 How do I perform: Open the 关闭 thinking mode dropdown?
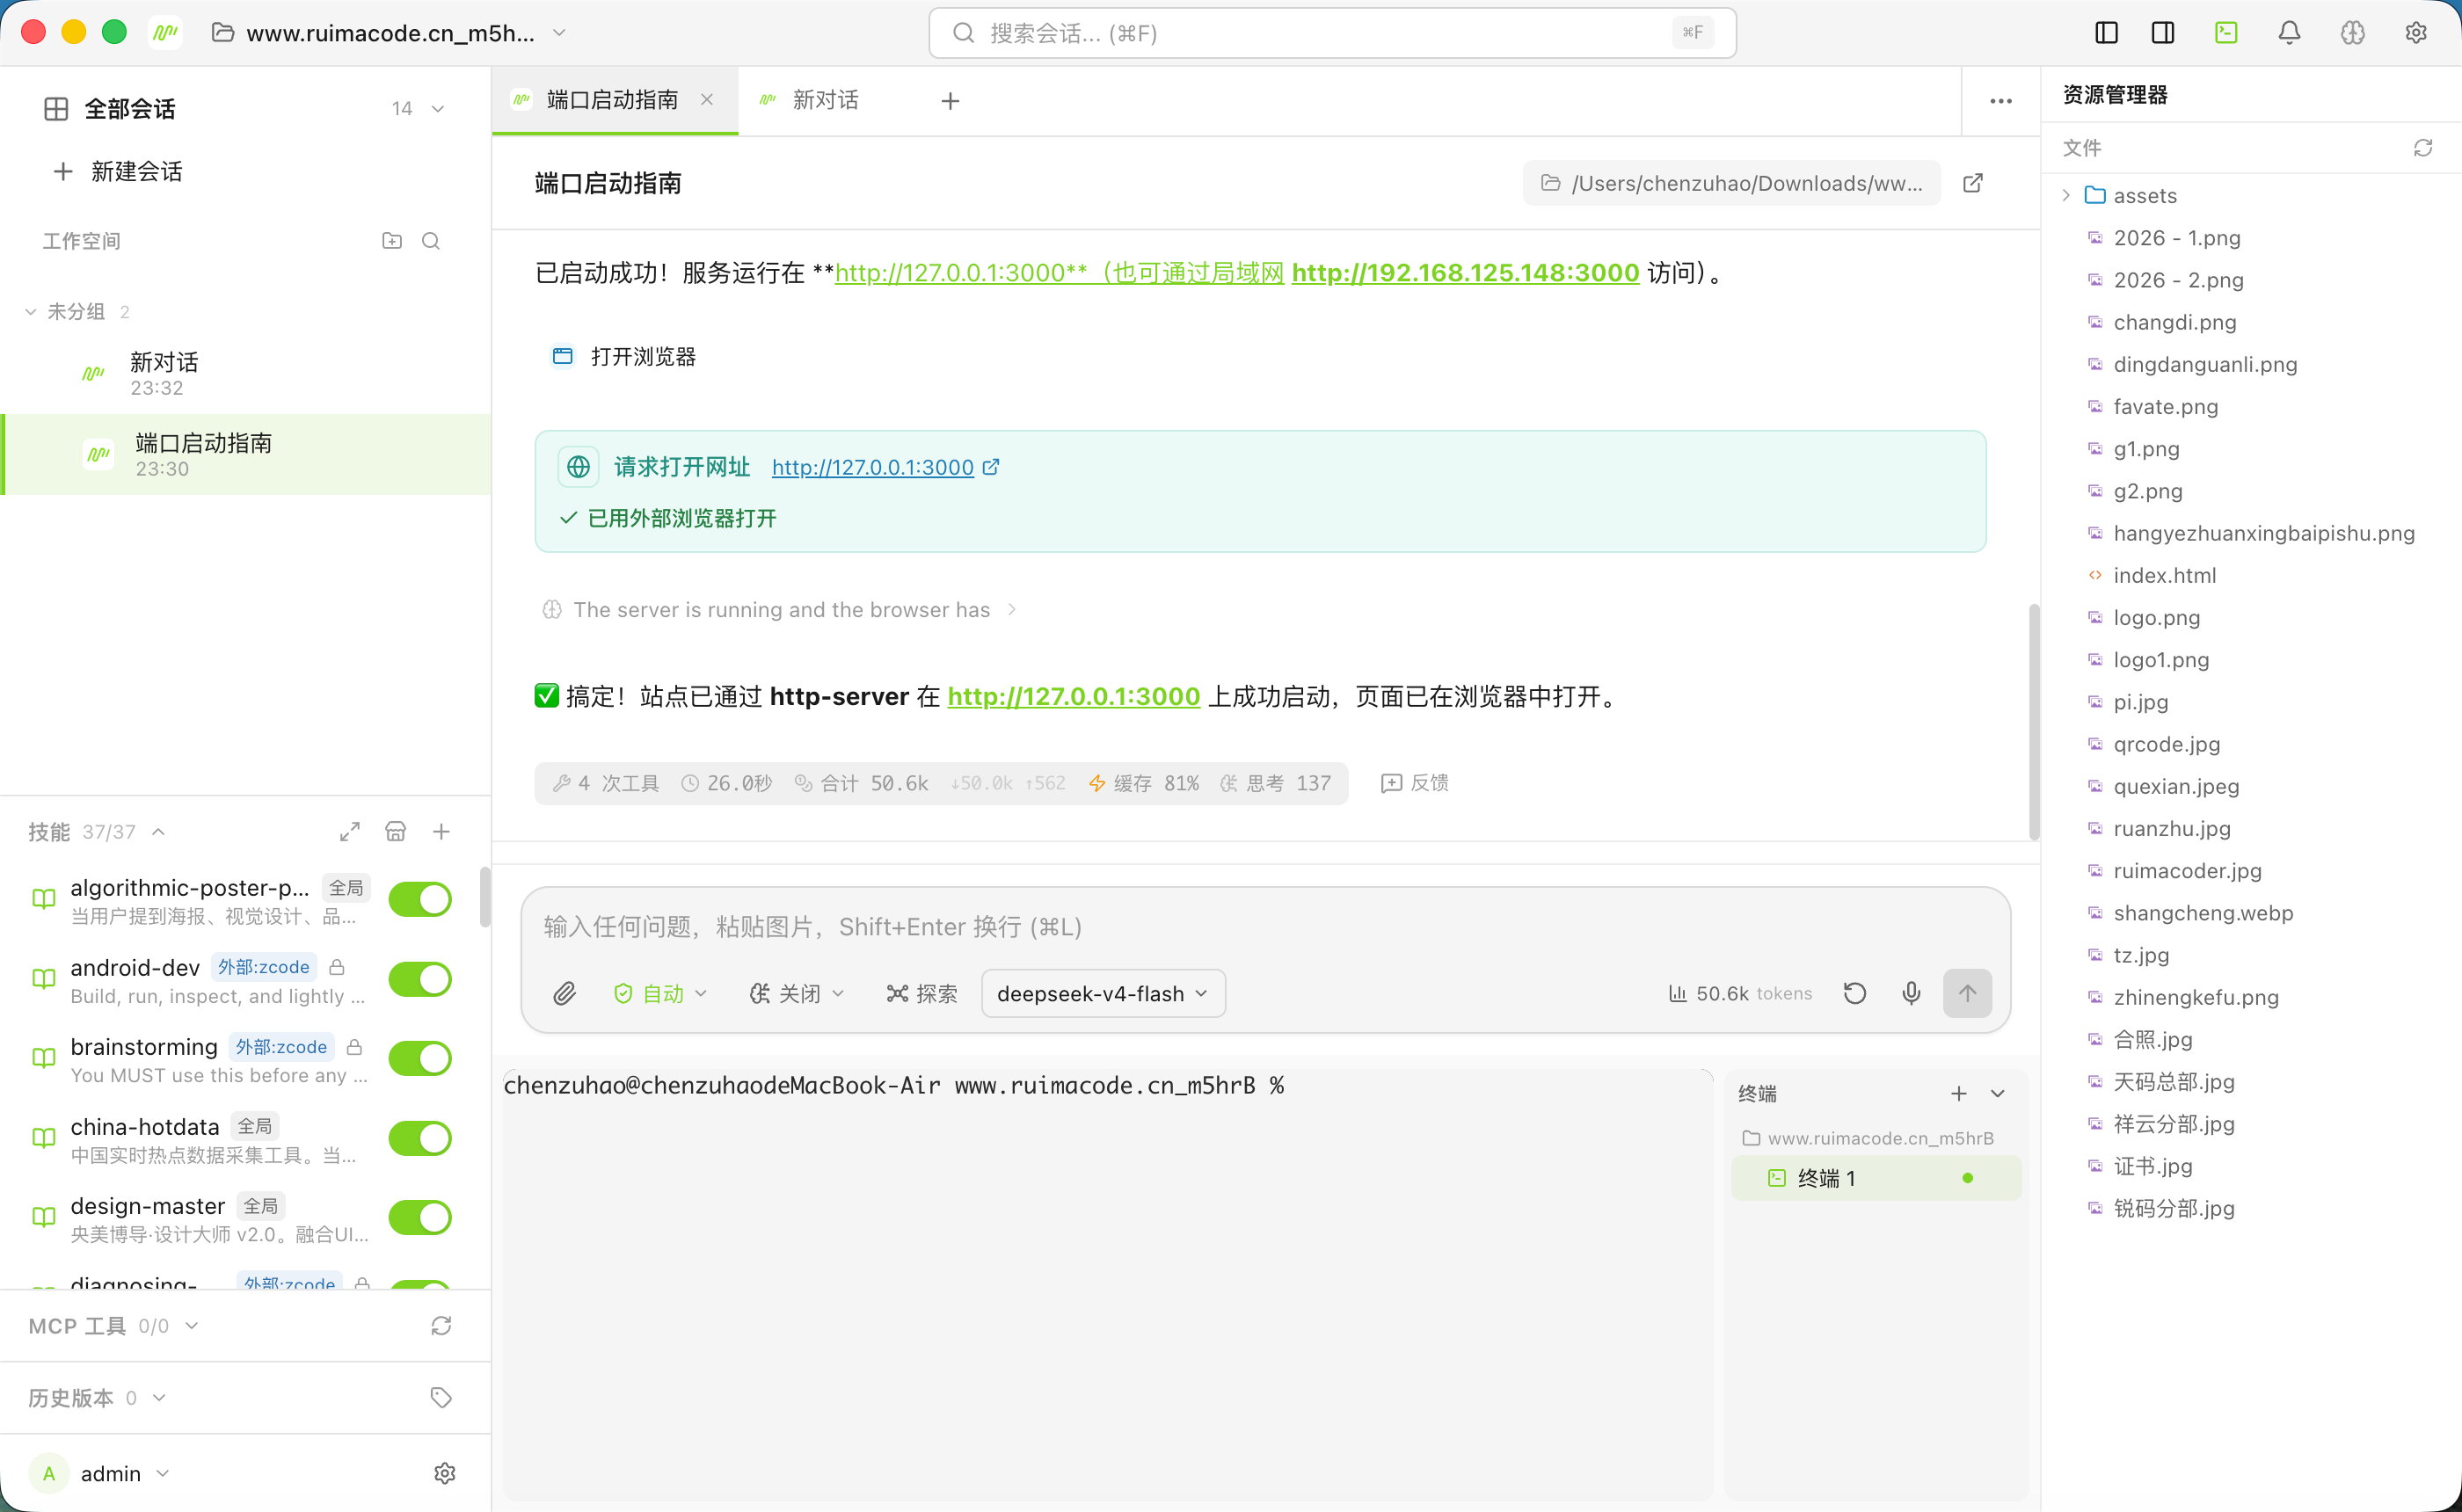797,993
